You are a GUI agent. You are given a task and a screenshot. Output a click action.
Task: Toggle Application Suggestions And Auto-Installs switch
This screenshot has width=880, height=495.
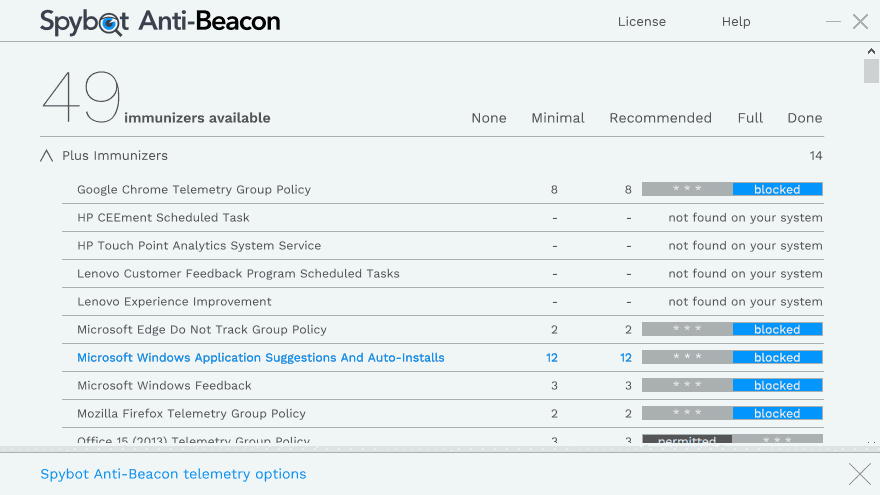[732, 357]
